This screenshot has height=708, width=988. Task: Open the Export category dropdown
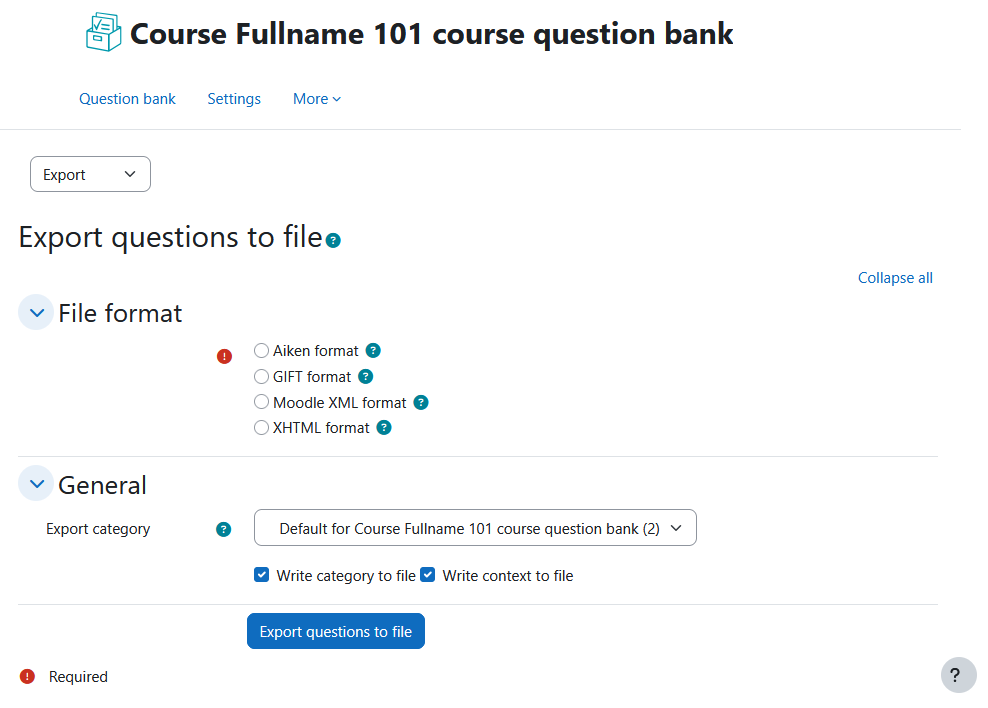coord(475,528)
